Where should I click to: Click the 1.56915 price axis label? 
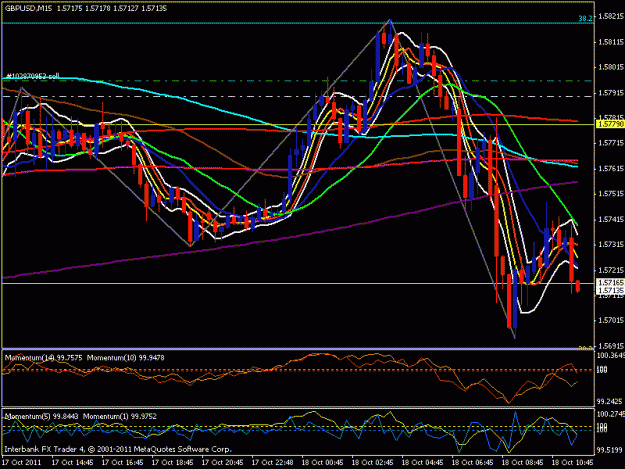click(x=611, y=346)
